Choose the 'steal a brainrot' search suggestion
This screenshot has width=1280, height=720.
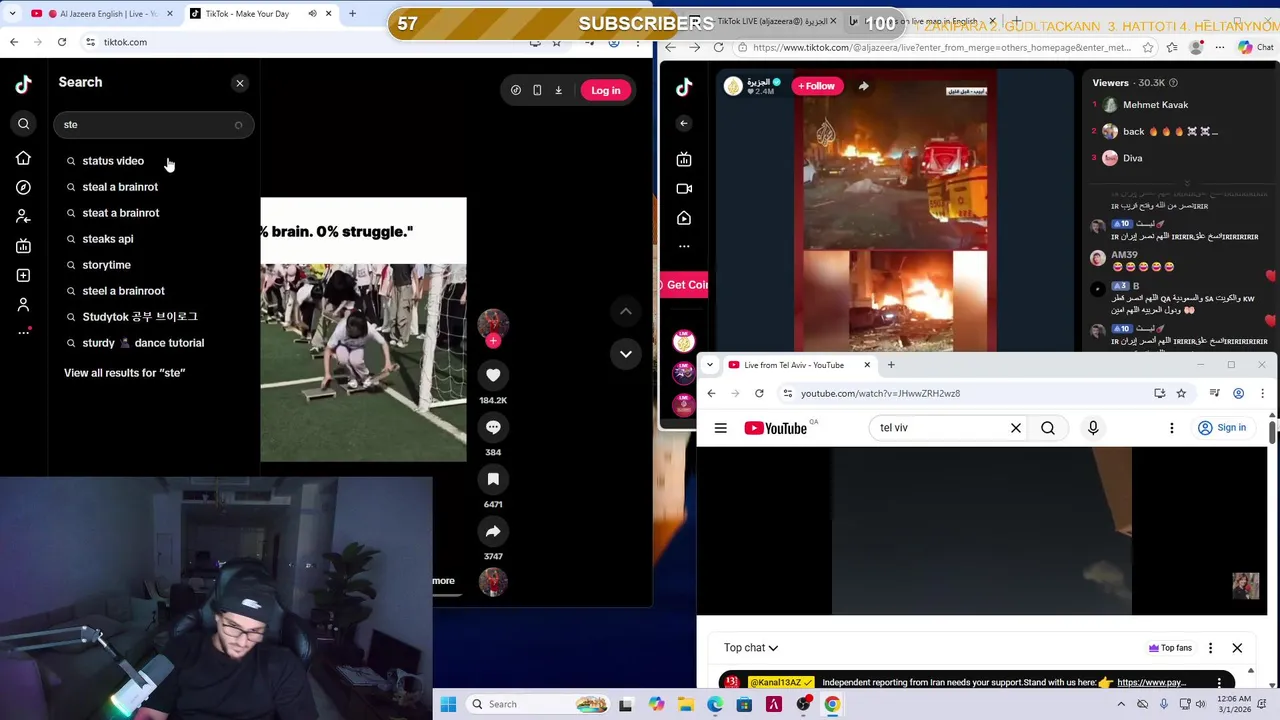click(120, 187)
